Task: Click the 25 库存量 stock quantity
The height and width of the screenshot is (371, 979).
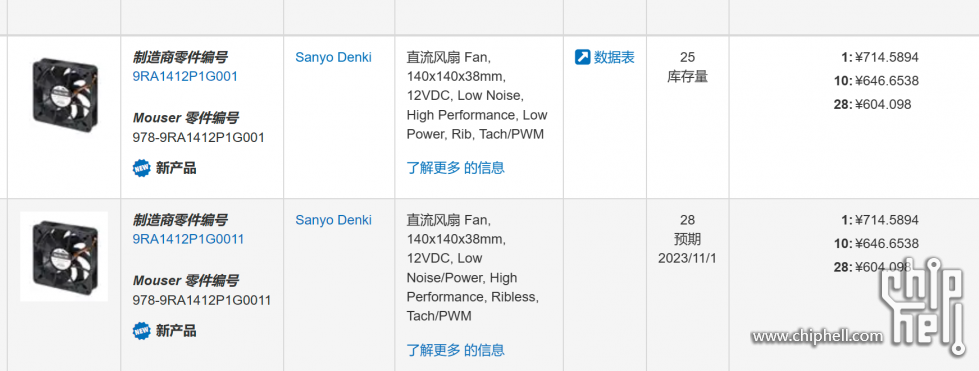Action: coord(687,67)
